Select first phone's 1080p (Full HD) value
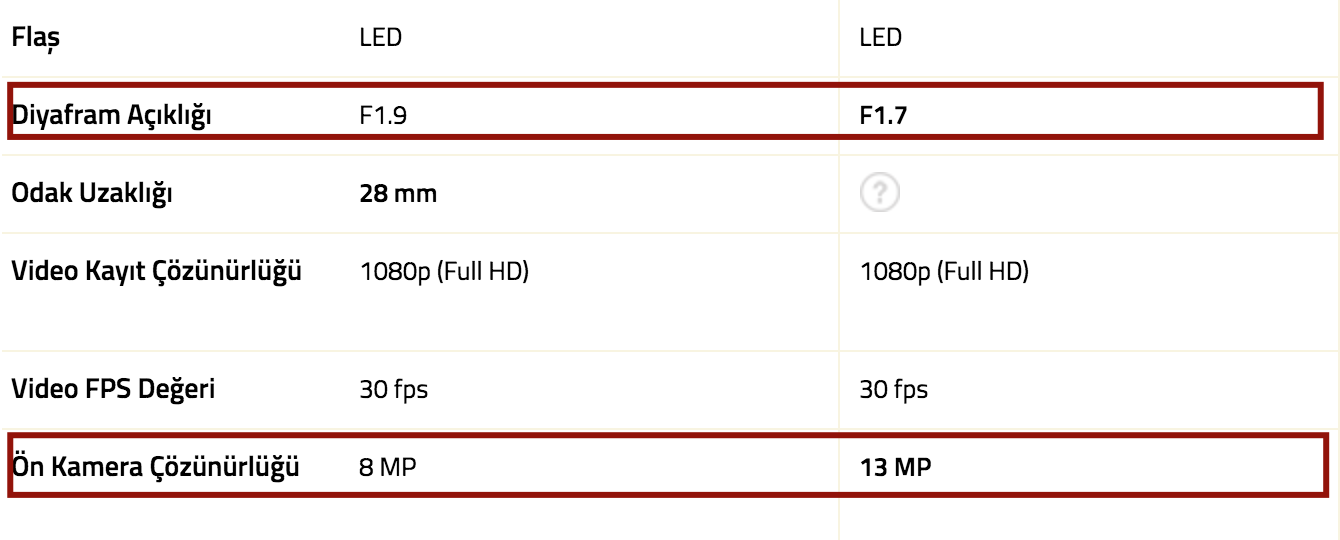Image resolution: width=1340 pixels, height=540 pixels. 444,272
